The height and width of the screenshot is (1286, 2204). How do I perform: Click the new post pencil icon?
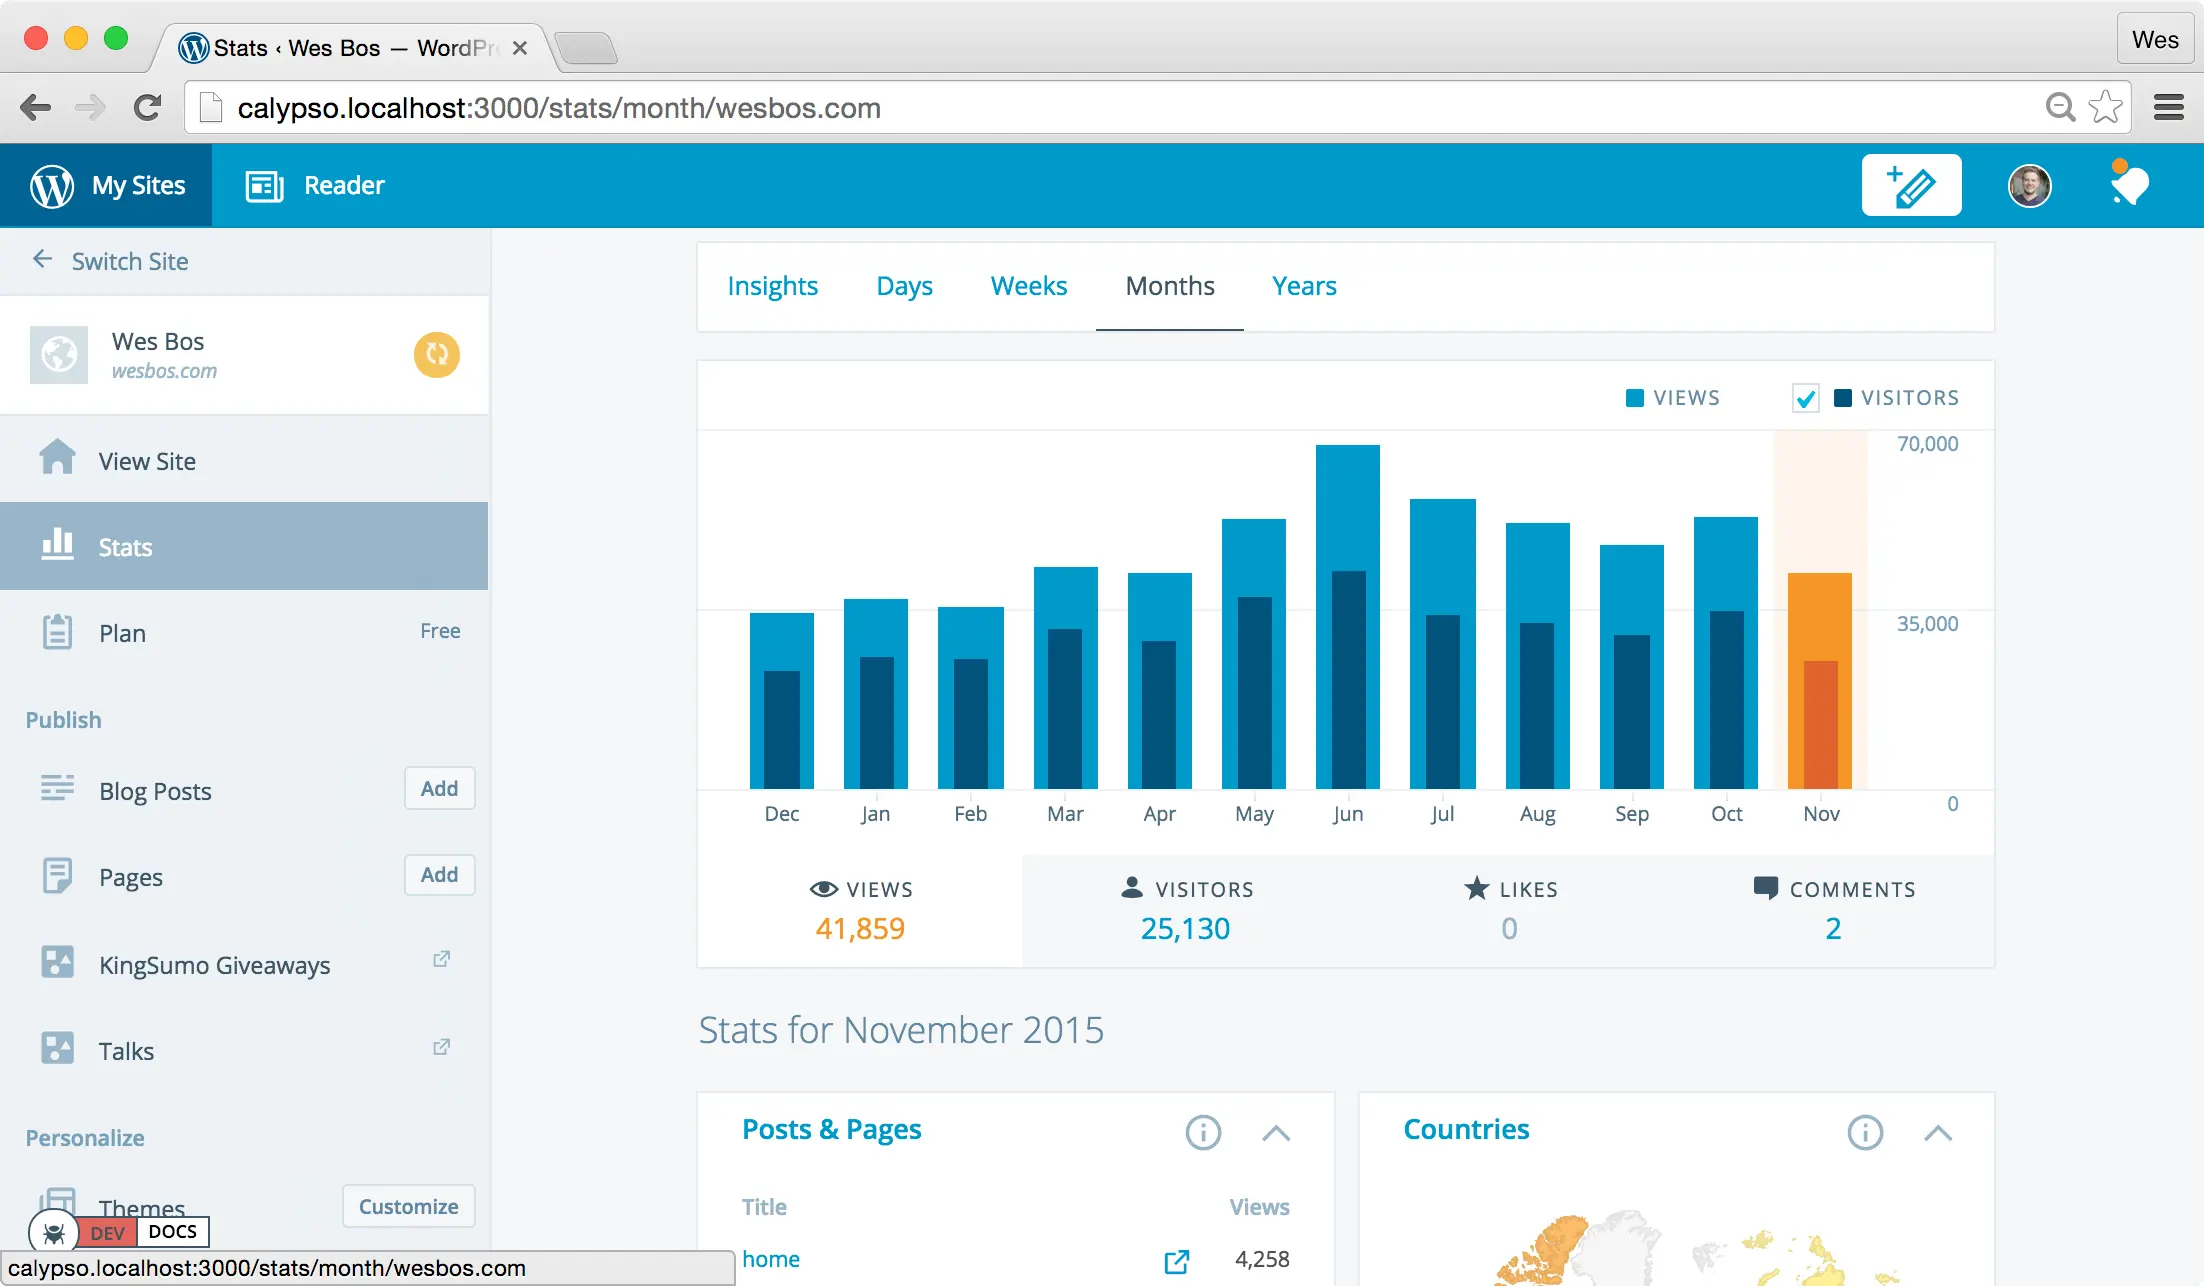[1910, 186]
